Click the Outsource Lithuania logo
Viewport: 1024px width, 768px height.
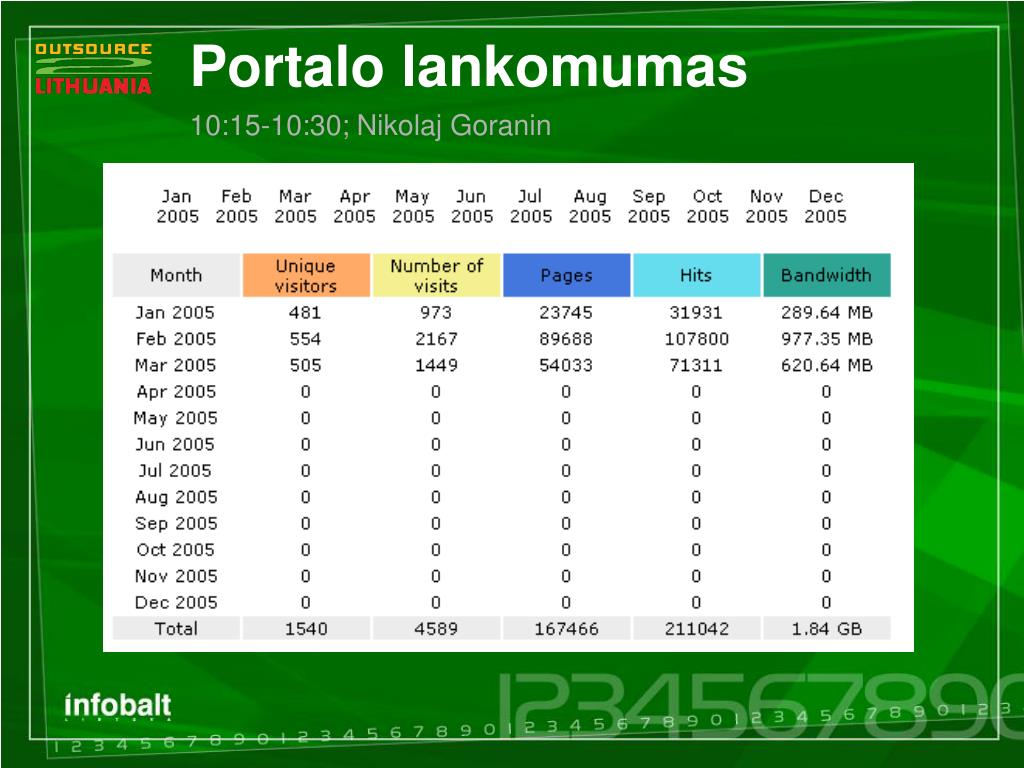point(93,69)
